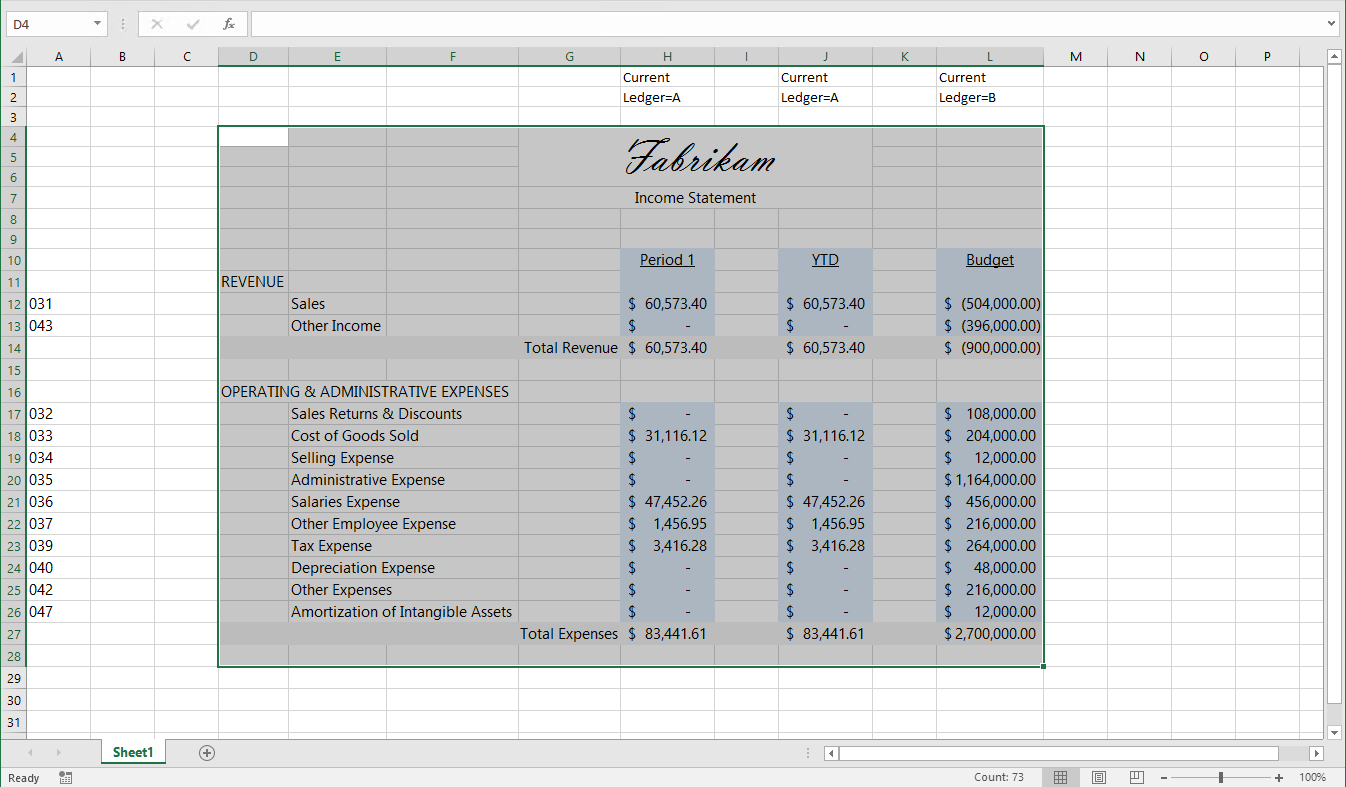Screen dimensions: 1346x787
Task: Expand the formula bar dropdown arrow
Action: (x=1333, y=23)
